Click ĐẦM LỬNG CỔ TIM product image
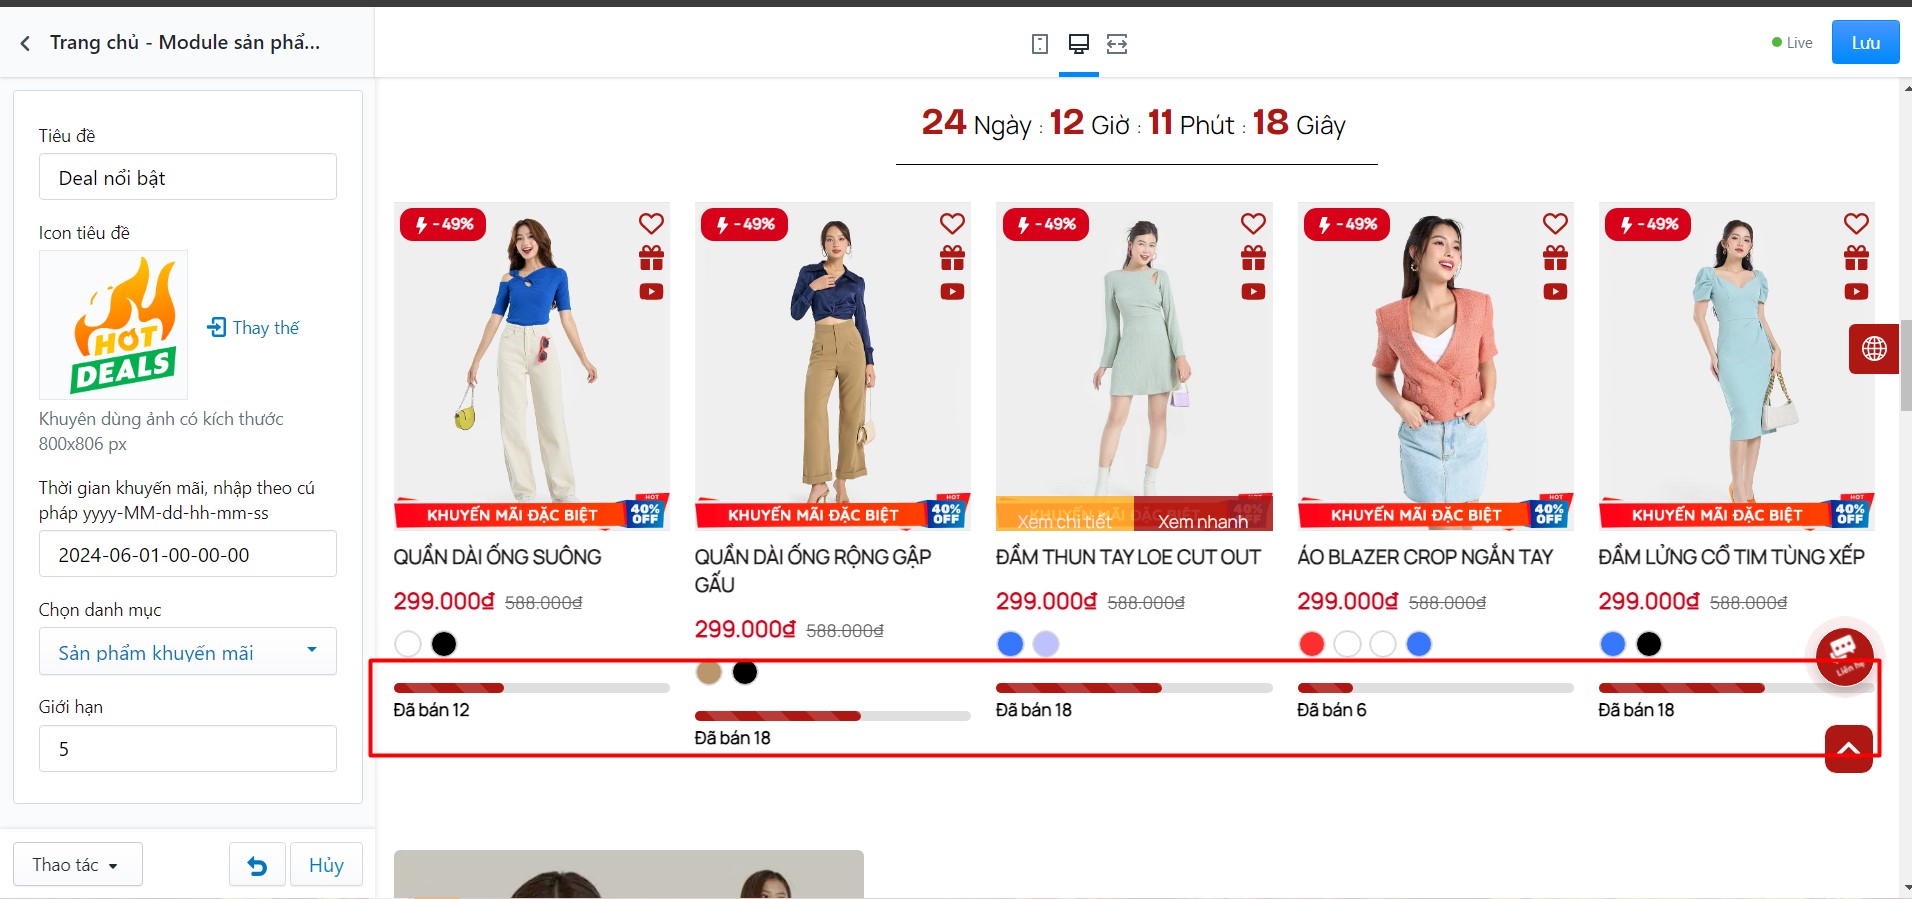The height and width of the screenshot is (899, 1912). 1737,365
